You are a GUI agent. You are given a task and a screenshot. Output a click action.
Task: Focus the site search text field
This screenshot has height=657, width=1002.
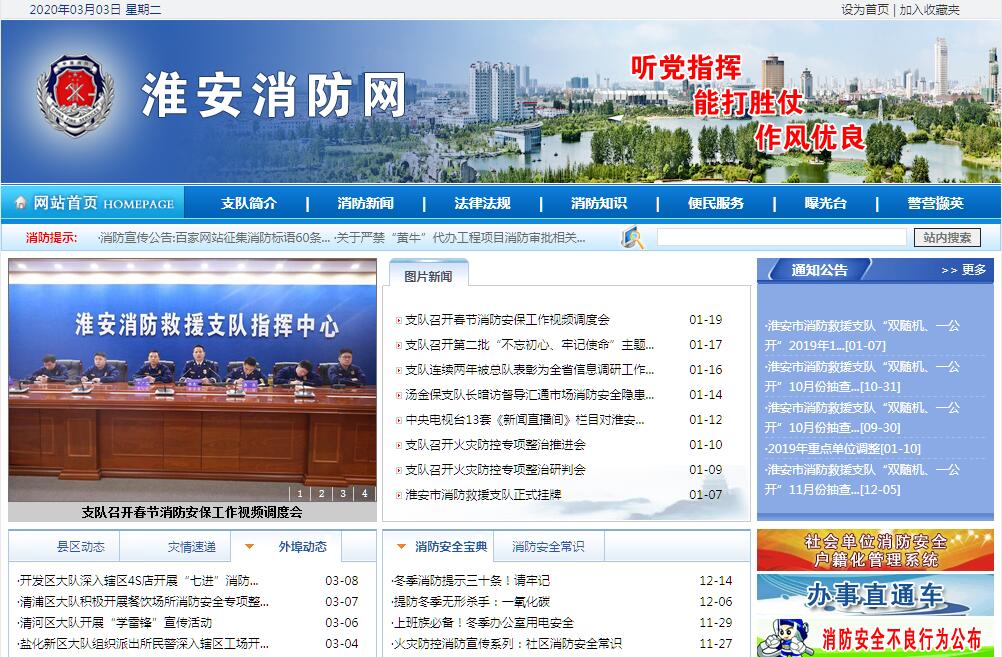tap(780, 238)
